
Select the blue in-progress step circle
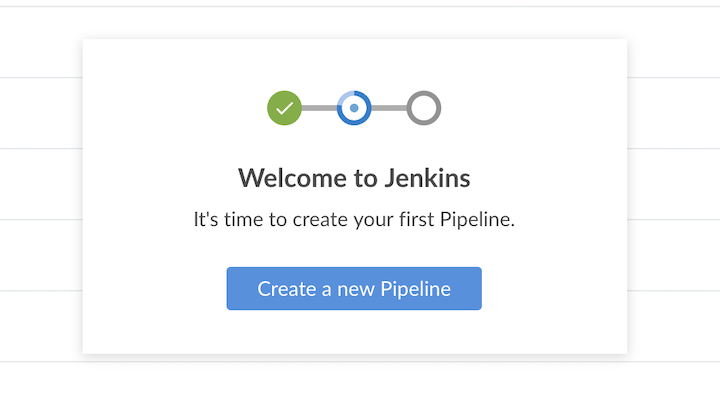pos(354,107)
